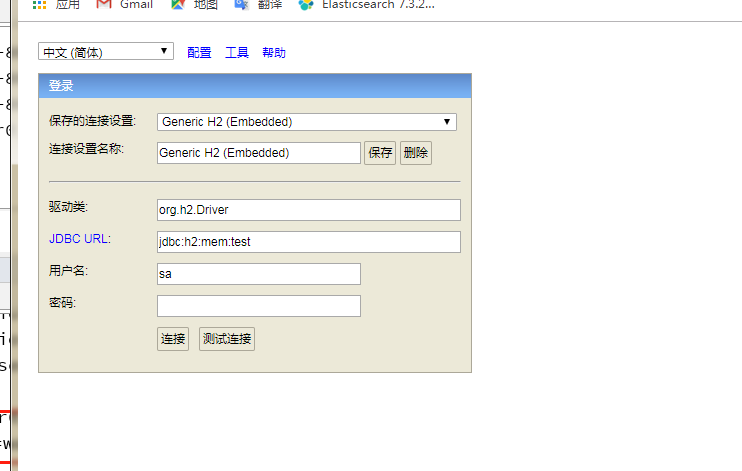Expand the language dropdown 中文 (简体)
The image size is (742, 471).
pyautogui.click(x=106, y=52)
